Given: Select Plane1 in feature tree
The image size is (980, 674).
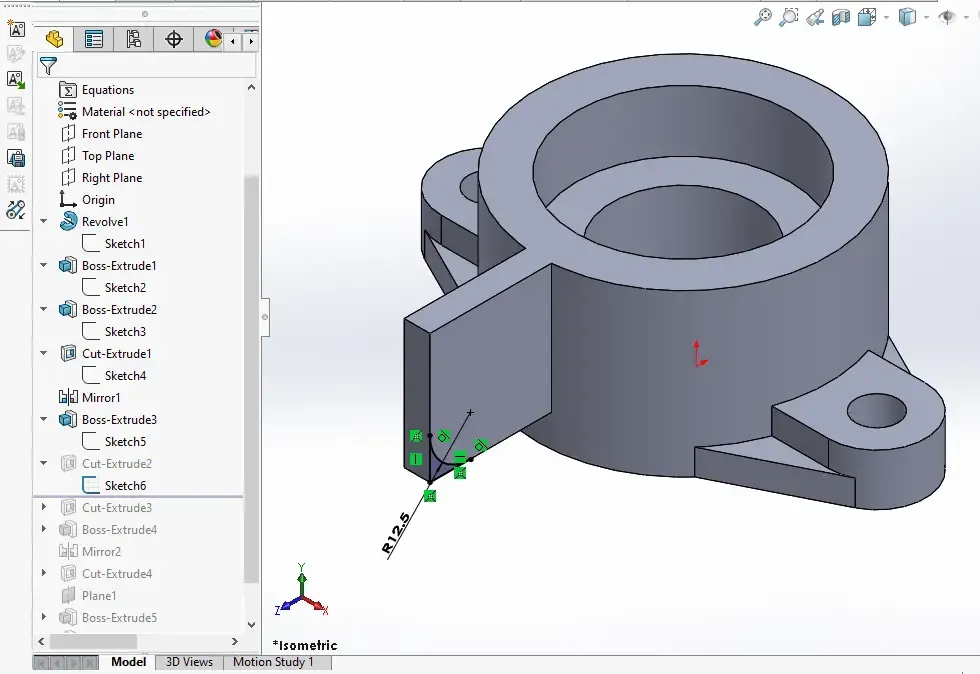Looking at the screenshot, I should [x=88, y=595].
